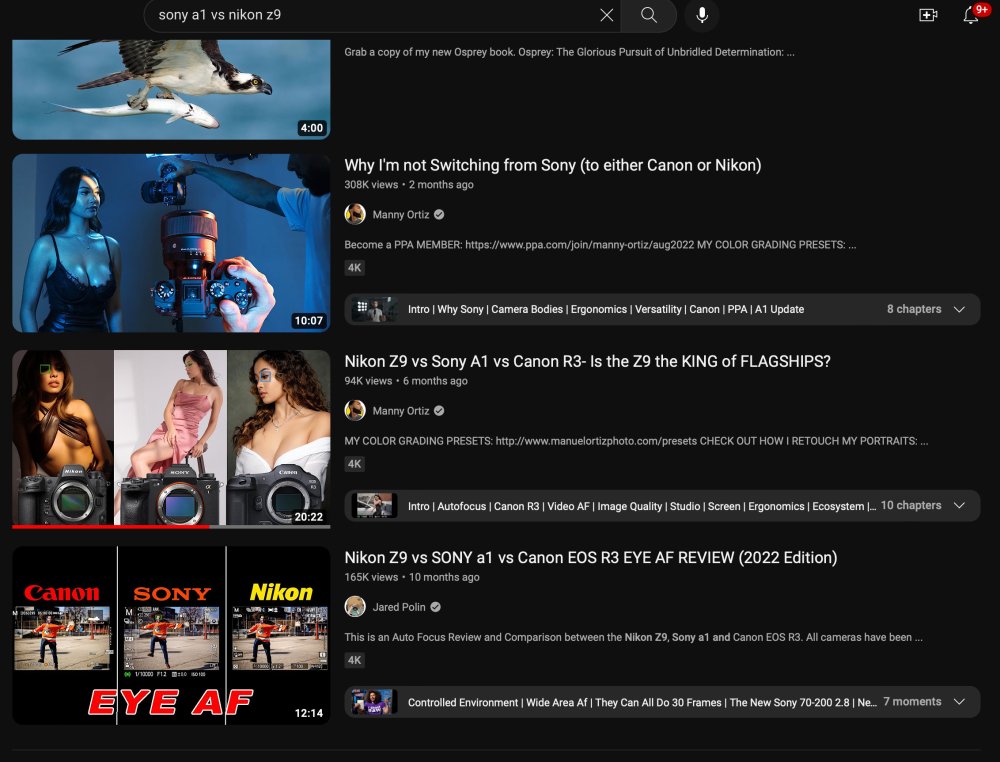The height and width of the screenshot is (762, 1000).
Task: Open 'Why I'm not Switching from Sony' title
Action: pyautogui.click(x=552, y=165)
